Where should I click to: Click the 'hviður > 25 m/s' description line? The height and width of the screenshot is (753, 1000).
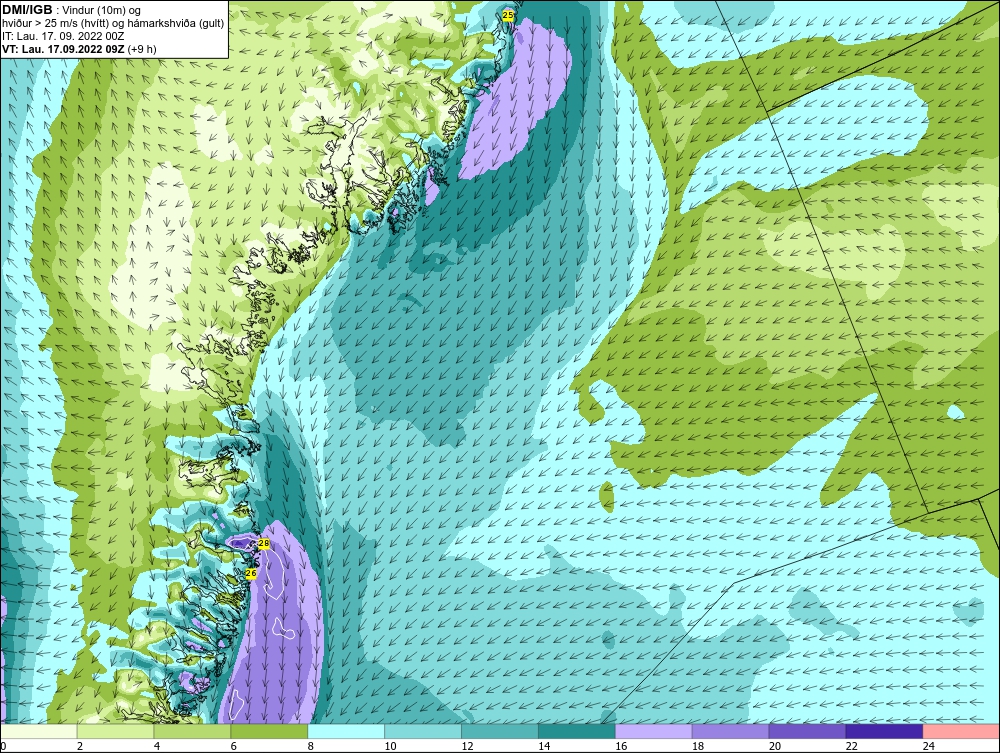[113, 23]
